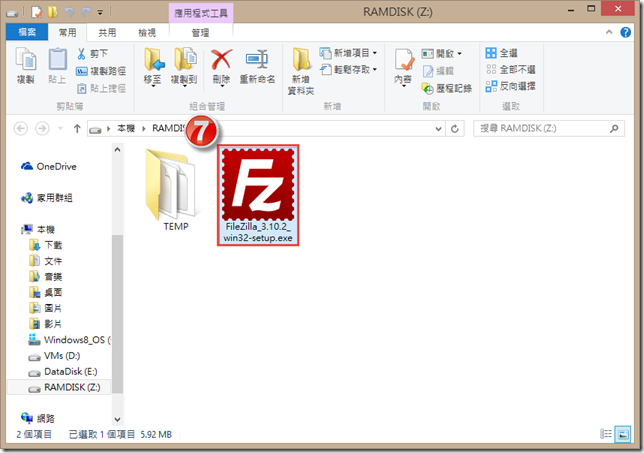Open 影片 (Videos) folder in sidebar
Viewport: 644px width, 453px height.
coord(46,324)
